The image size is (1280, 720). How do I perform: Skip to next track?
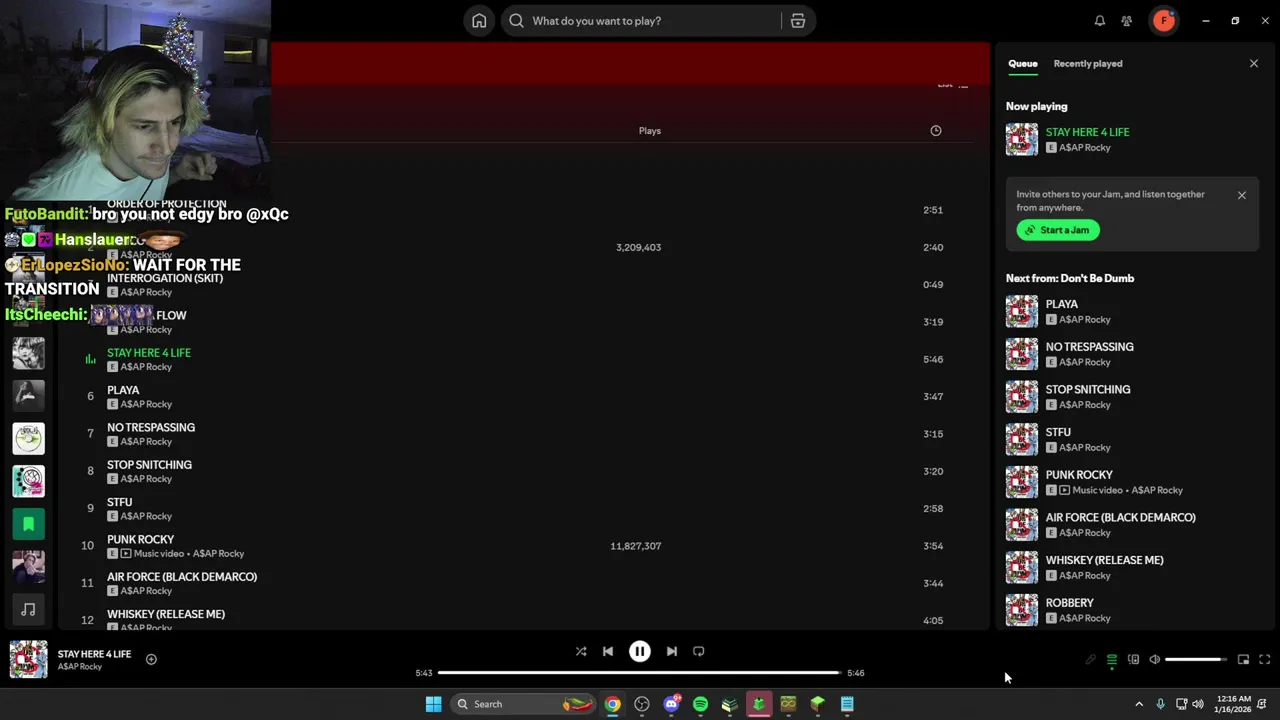point(672,651)
